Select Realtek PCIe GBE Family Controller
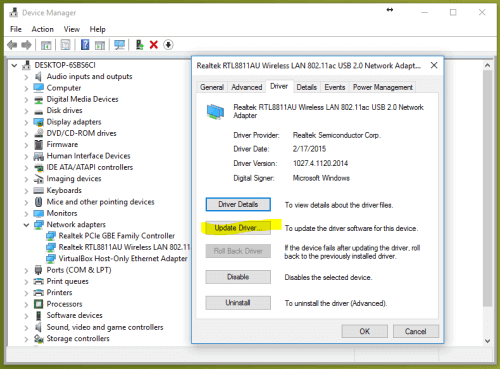The height and width of the screenshot is (369, 500). click(117, 236)
